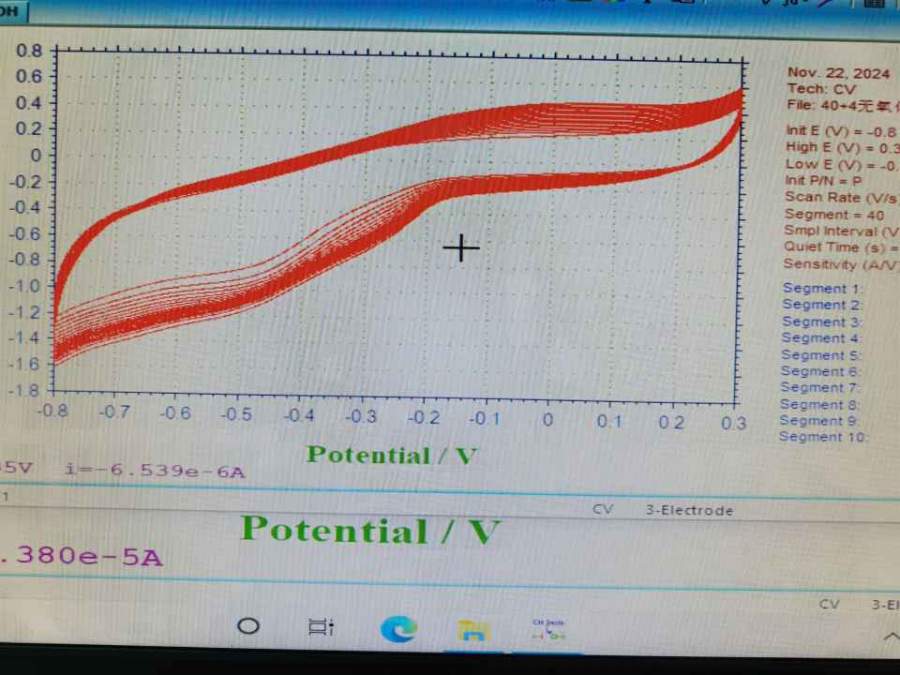Click the "Tech: CV" label
The height and width of the screenshot is (675, 900).
(x=821, y=89)
